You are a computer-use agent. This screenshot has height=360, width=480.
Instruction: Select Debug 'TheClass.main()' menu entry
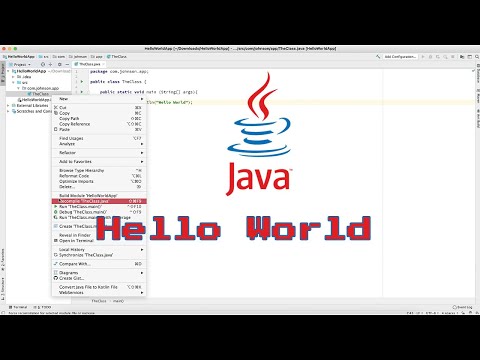click(x=99, y=212)
